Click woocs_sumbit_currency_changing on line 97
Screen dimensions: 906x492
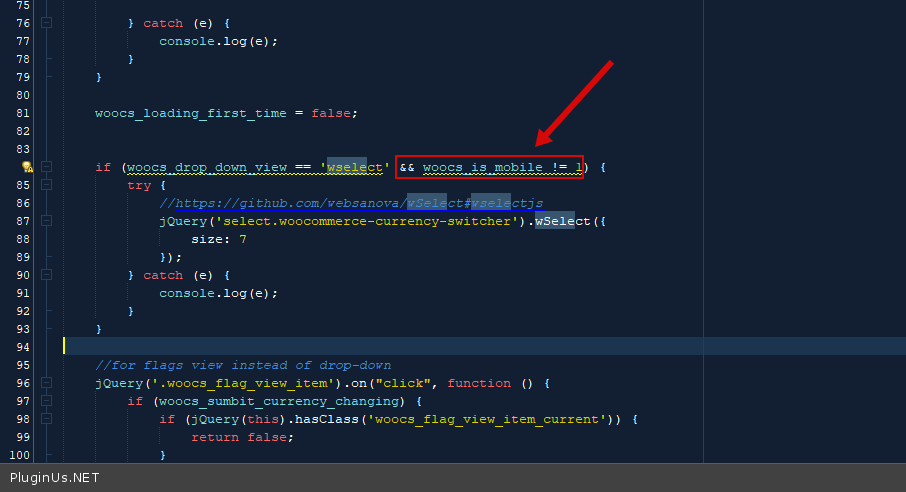[279, 401]
